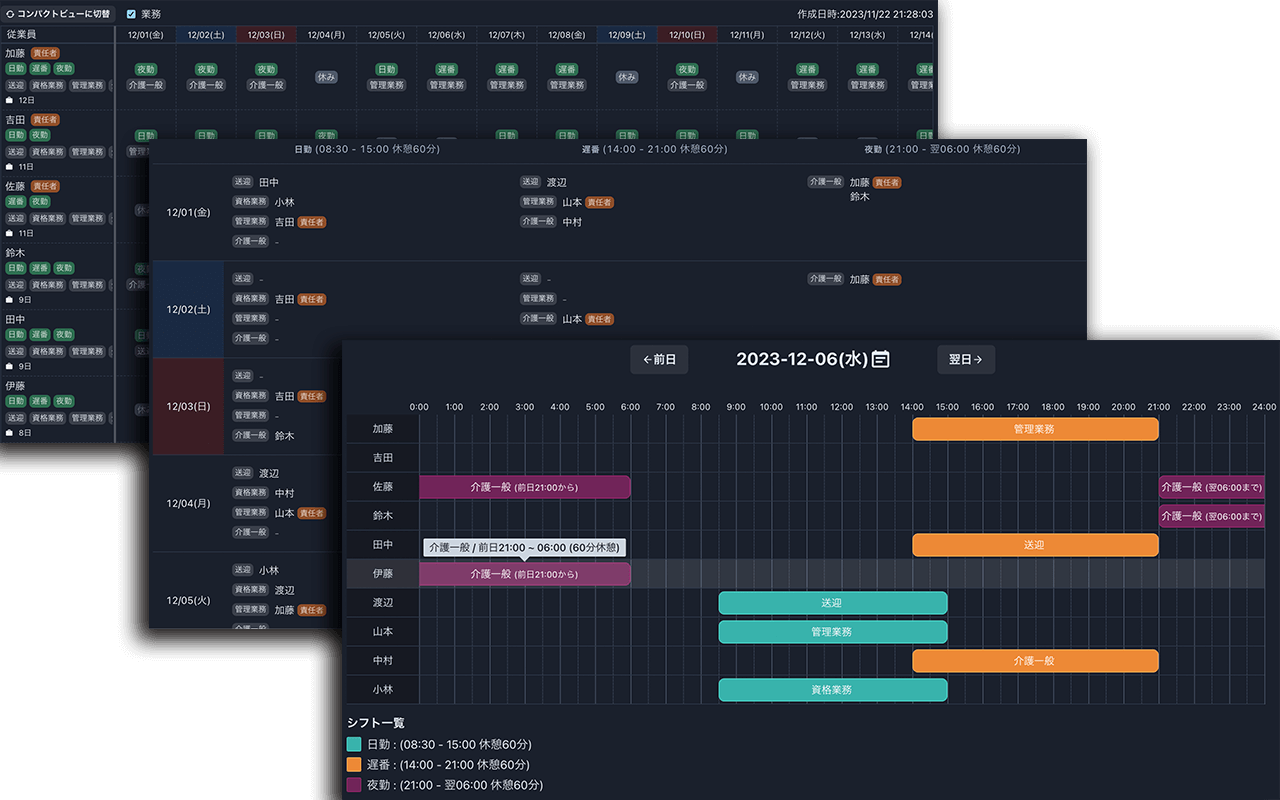
Task: Click the workday count icon under 加藤
Action: 10,101
